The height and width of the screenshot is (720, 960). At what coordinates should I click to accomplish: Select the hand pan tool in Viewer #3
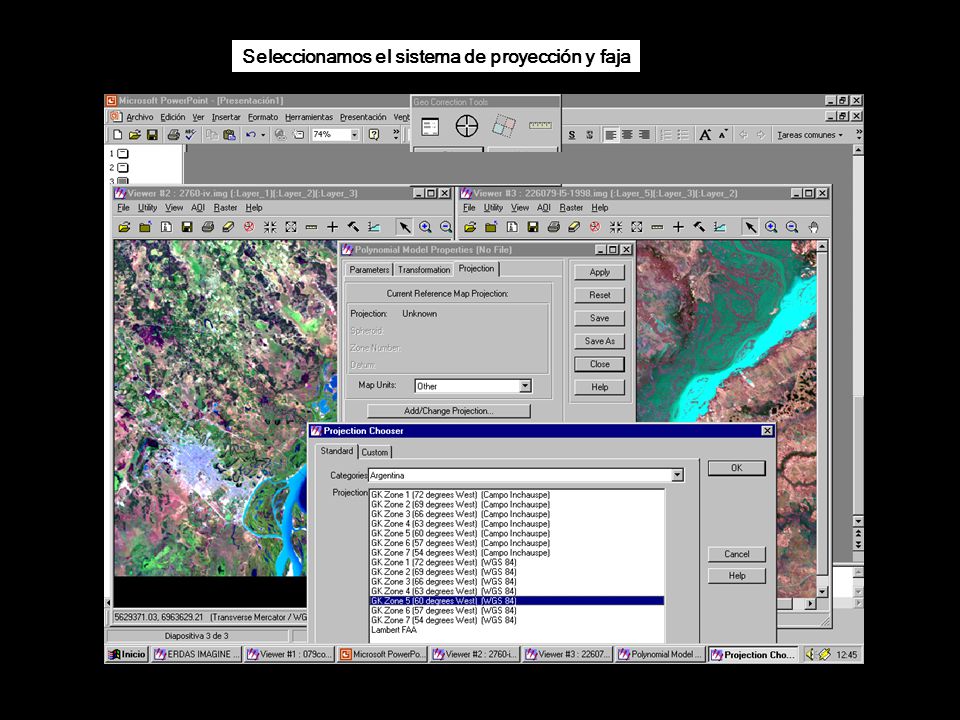tap(813, 227)
